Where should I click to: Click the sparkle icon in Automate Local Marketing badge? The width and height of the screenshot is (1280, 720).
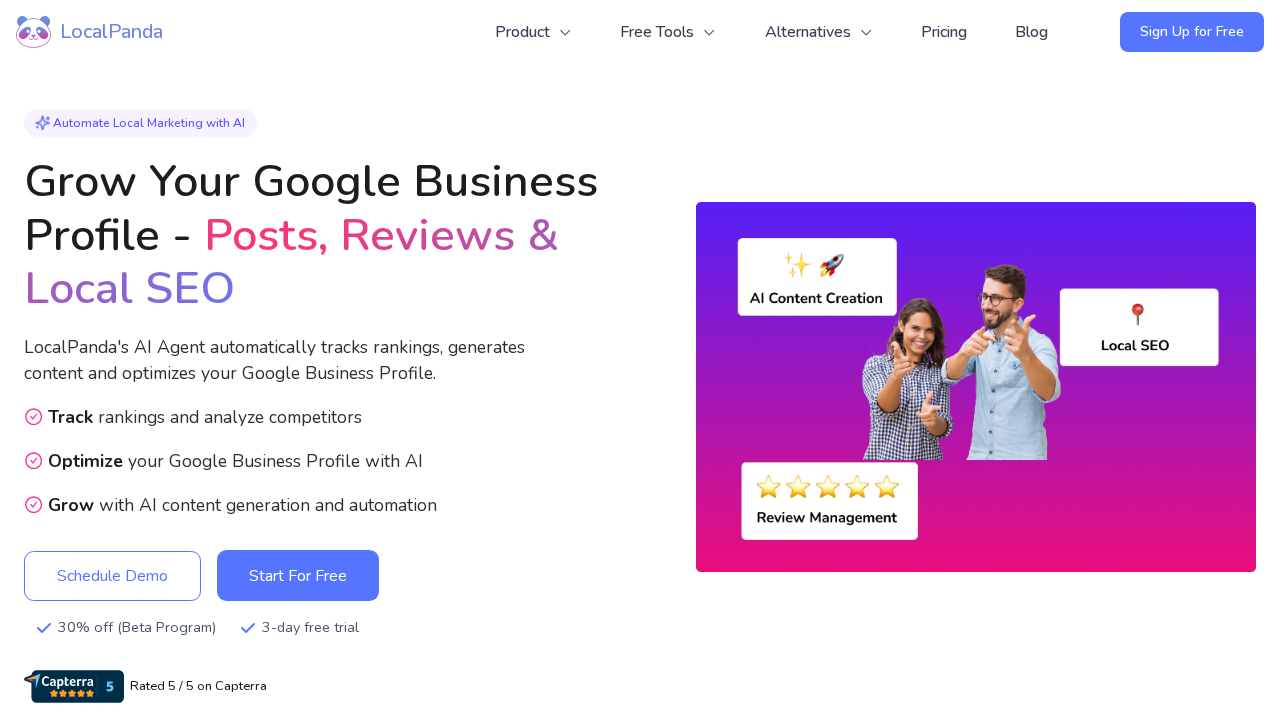[x=43, y=123]
